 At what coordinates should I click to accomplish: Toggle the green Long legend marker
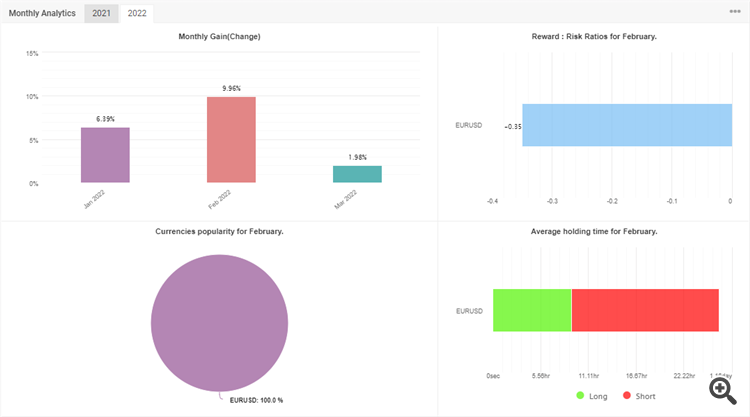pos(580,395)
